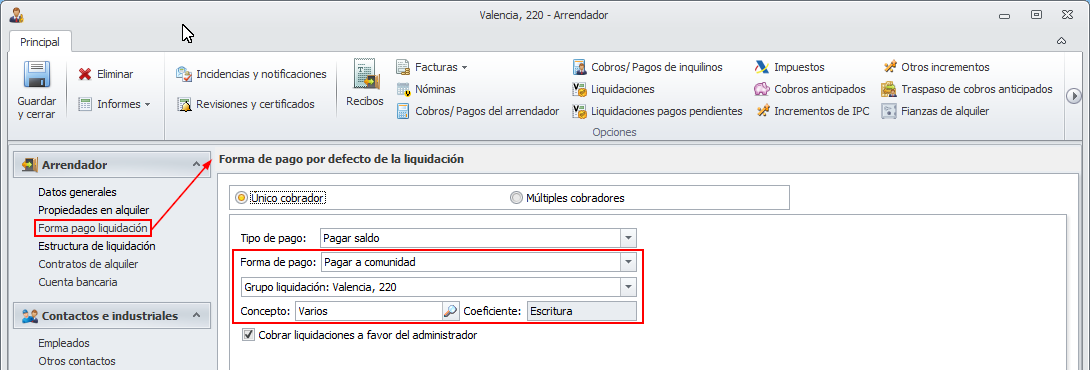
Task: Open Otros incrementos
Action: click(936, 67)
